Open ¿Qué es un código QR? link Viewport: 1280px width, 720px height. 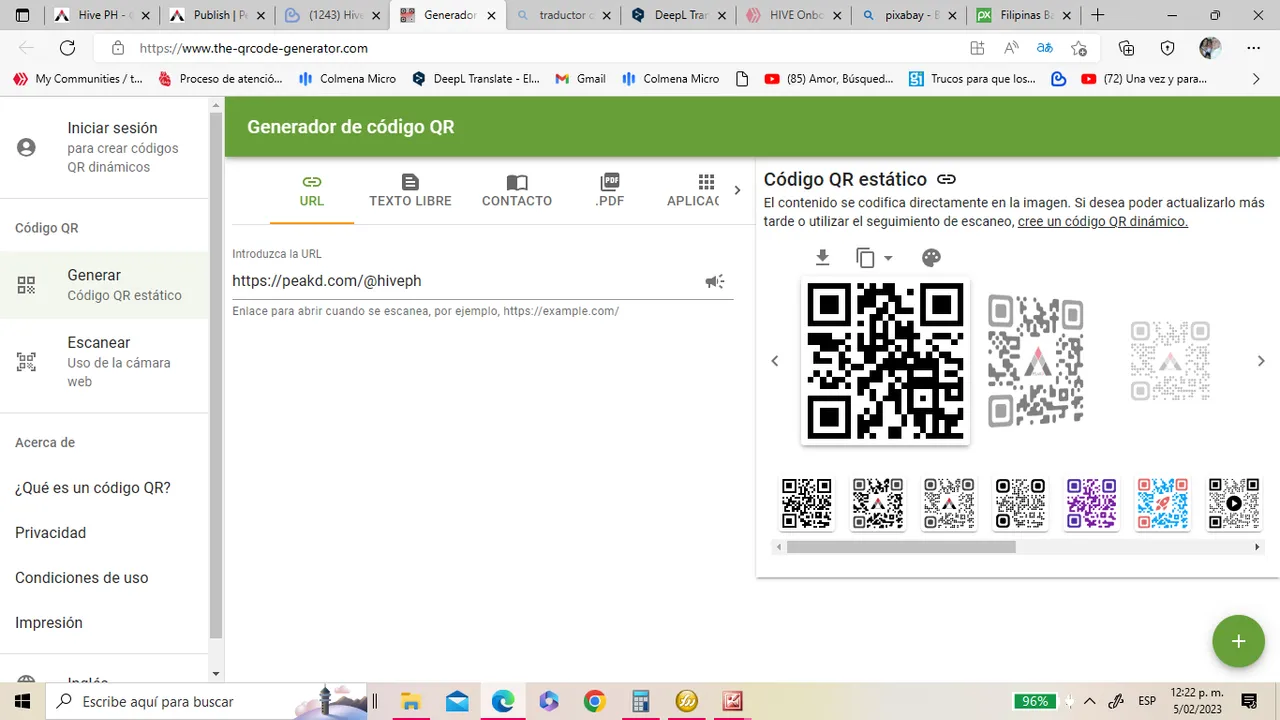point(93,488)
